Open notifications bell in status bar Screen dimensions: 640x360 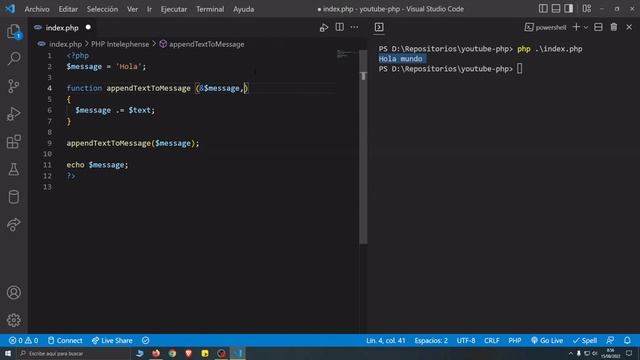(627, 340)
